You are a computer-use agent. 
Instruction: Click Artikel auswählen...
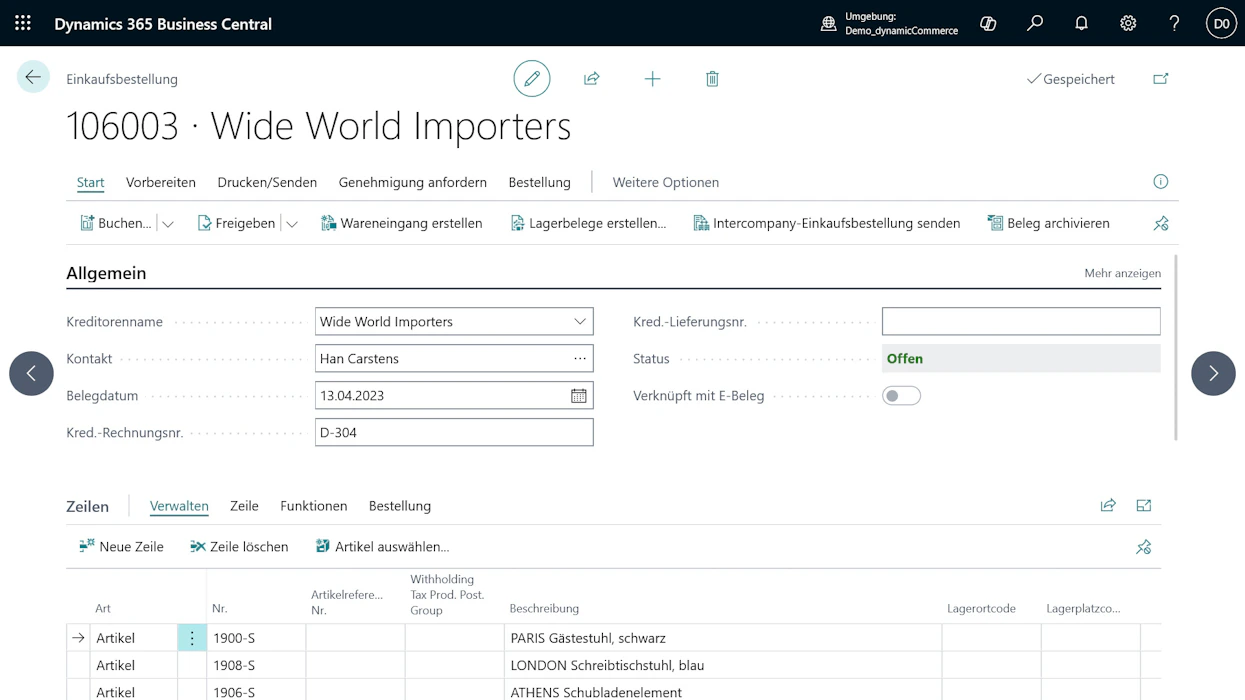[x=382, y=547]
